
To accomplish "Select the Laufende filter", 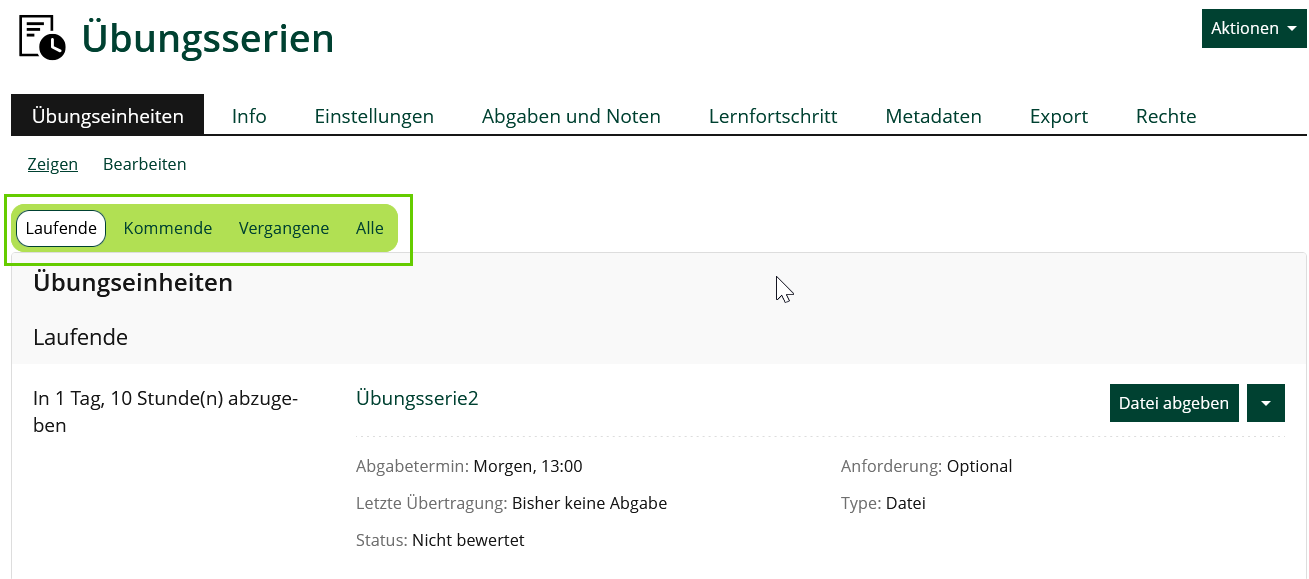I will [61, 228].
